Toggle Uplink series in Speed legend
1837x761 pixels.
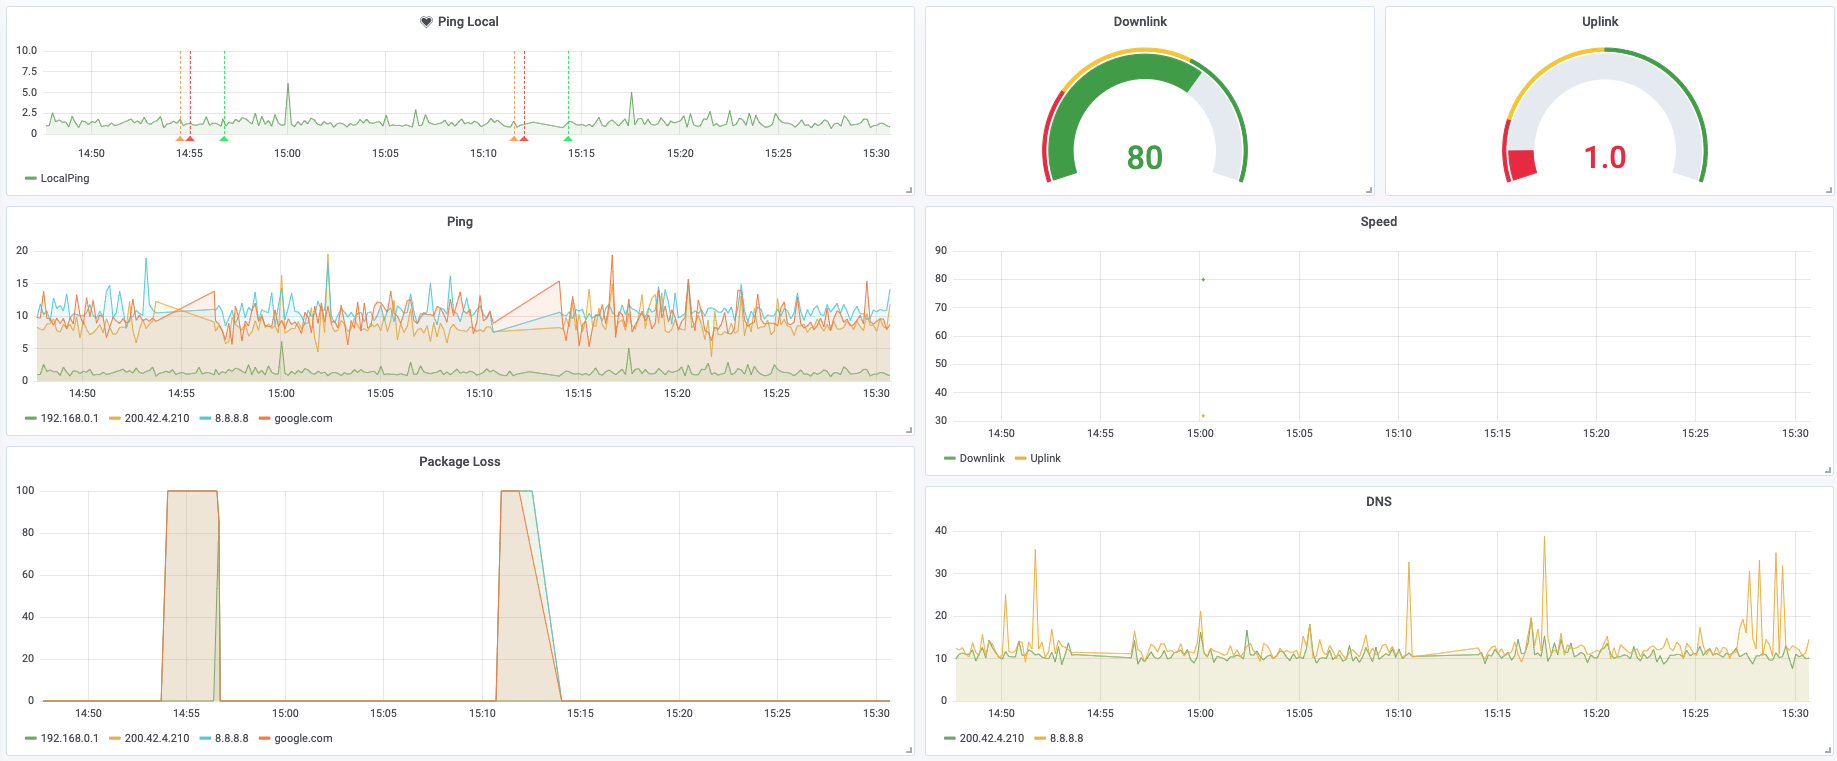[x=1045, y=458]
